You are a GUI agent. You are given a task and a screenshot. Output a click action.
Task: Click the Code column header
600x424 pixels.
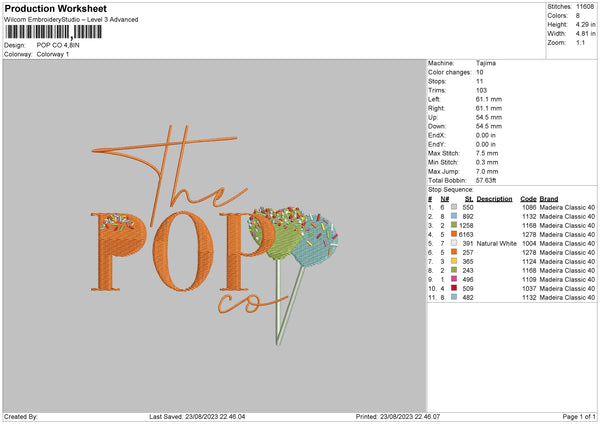click(x=529, y=197)
